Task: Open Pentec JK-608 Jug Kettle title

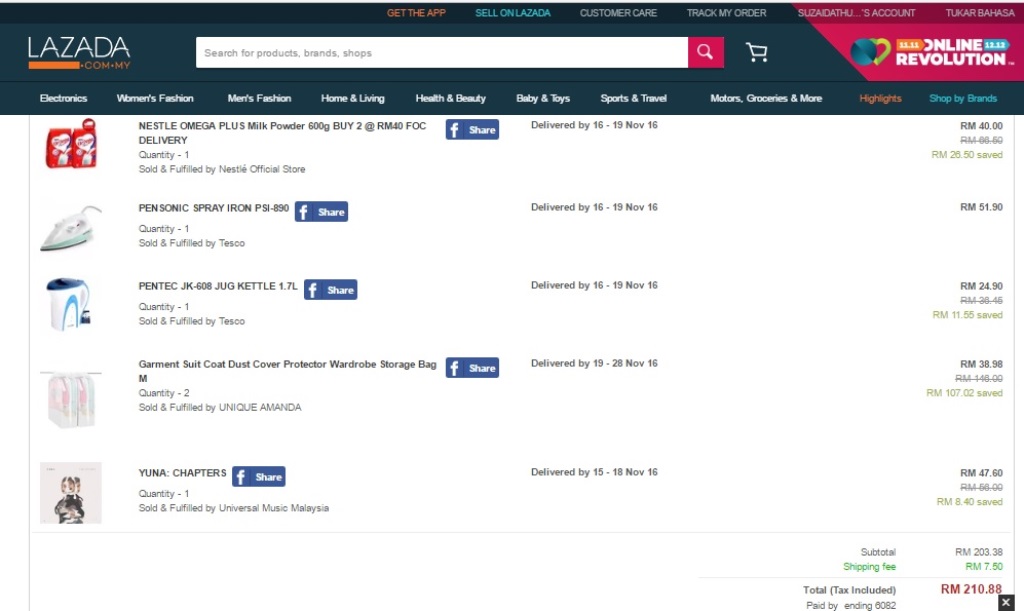Action: coord(218,286)
